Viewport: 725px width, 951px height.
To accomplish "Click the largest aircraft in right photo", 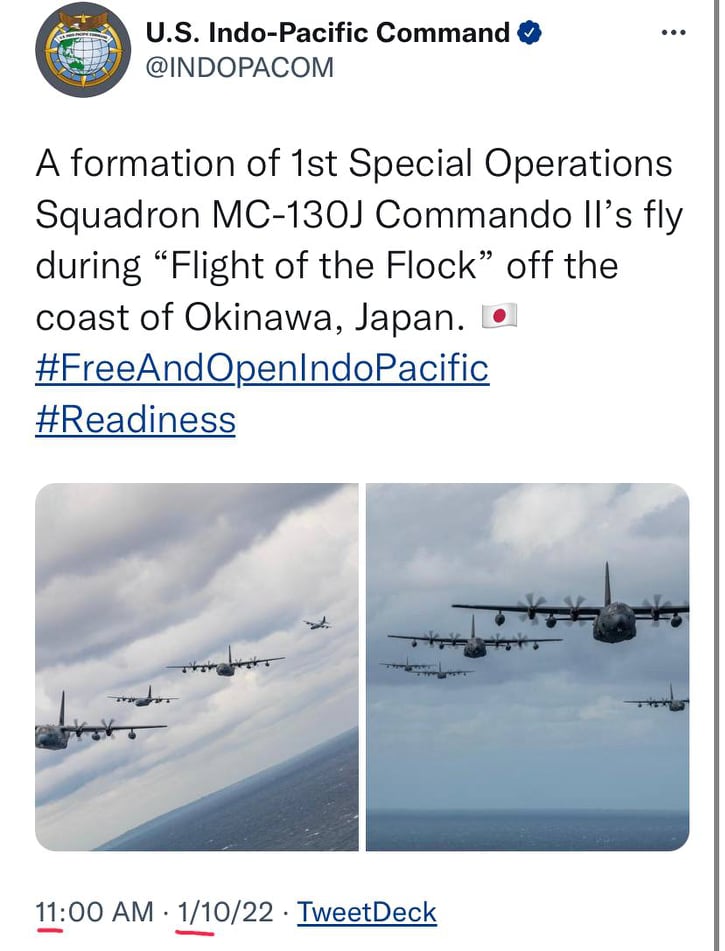I will [x=612, y=616].
